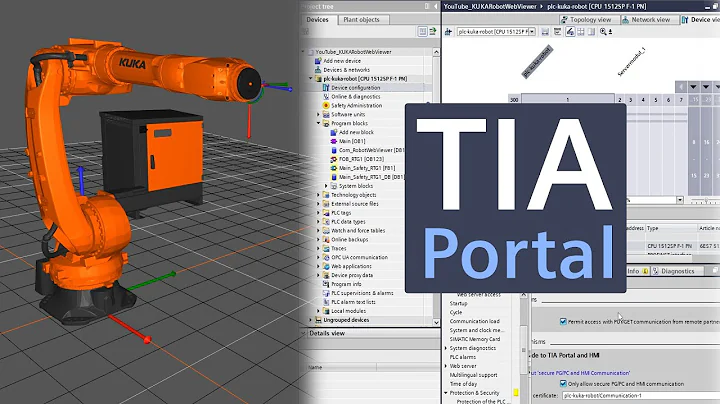
Task: Click the PLC alarm text lists icon
Action: 326,302
